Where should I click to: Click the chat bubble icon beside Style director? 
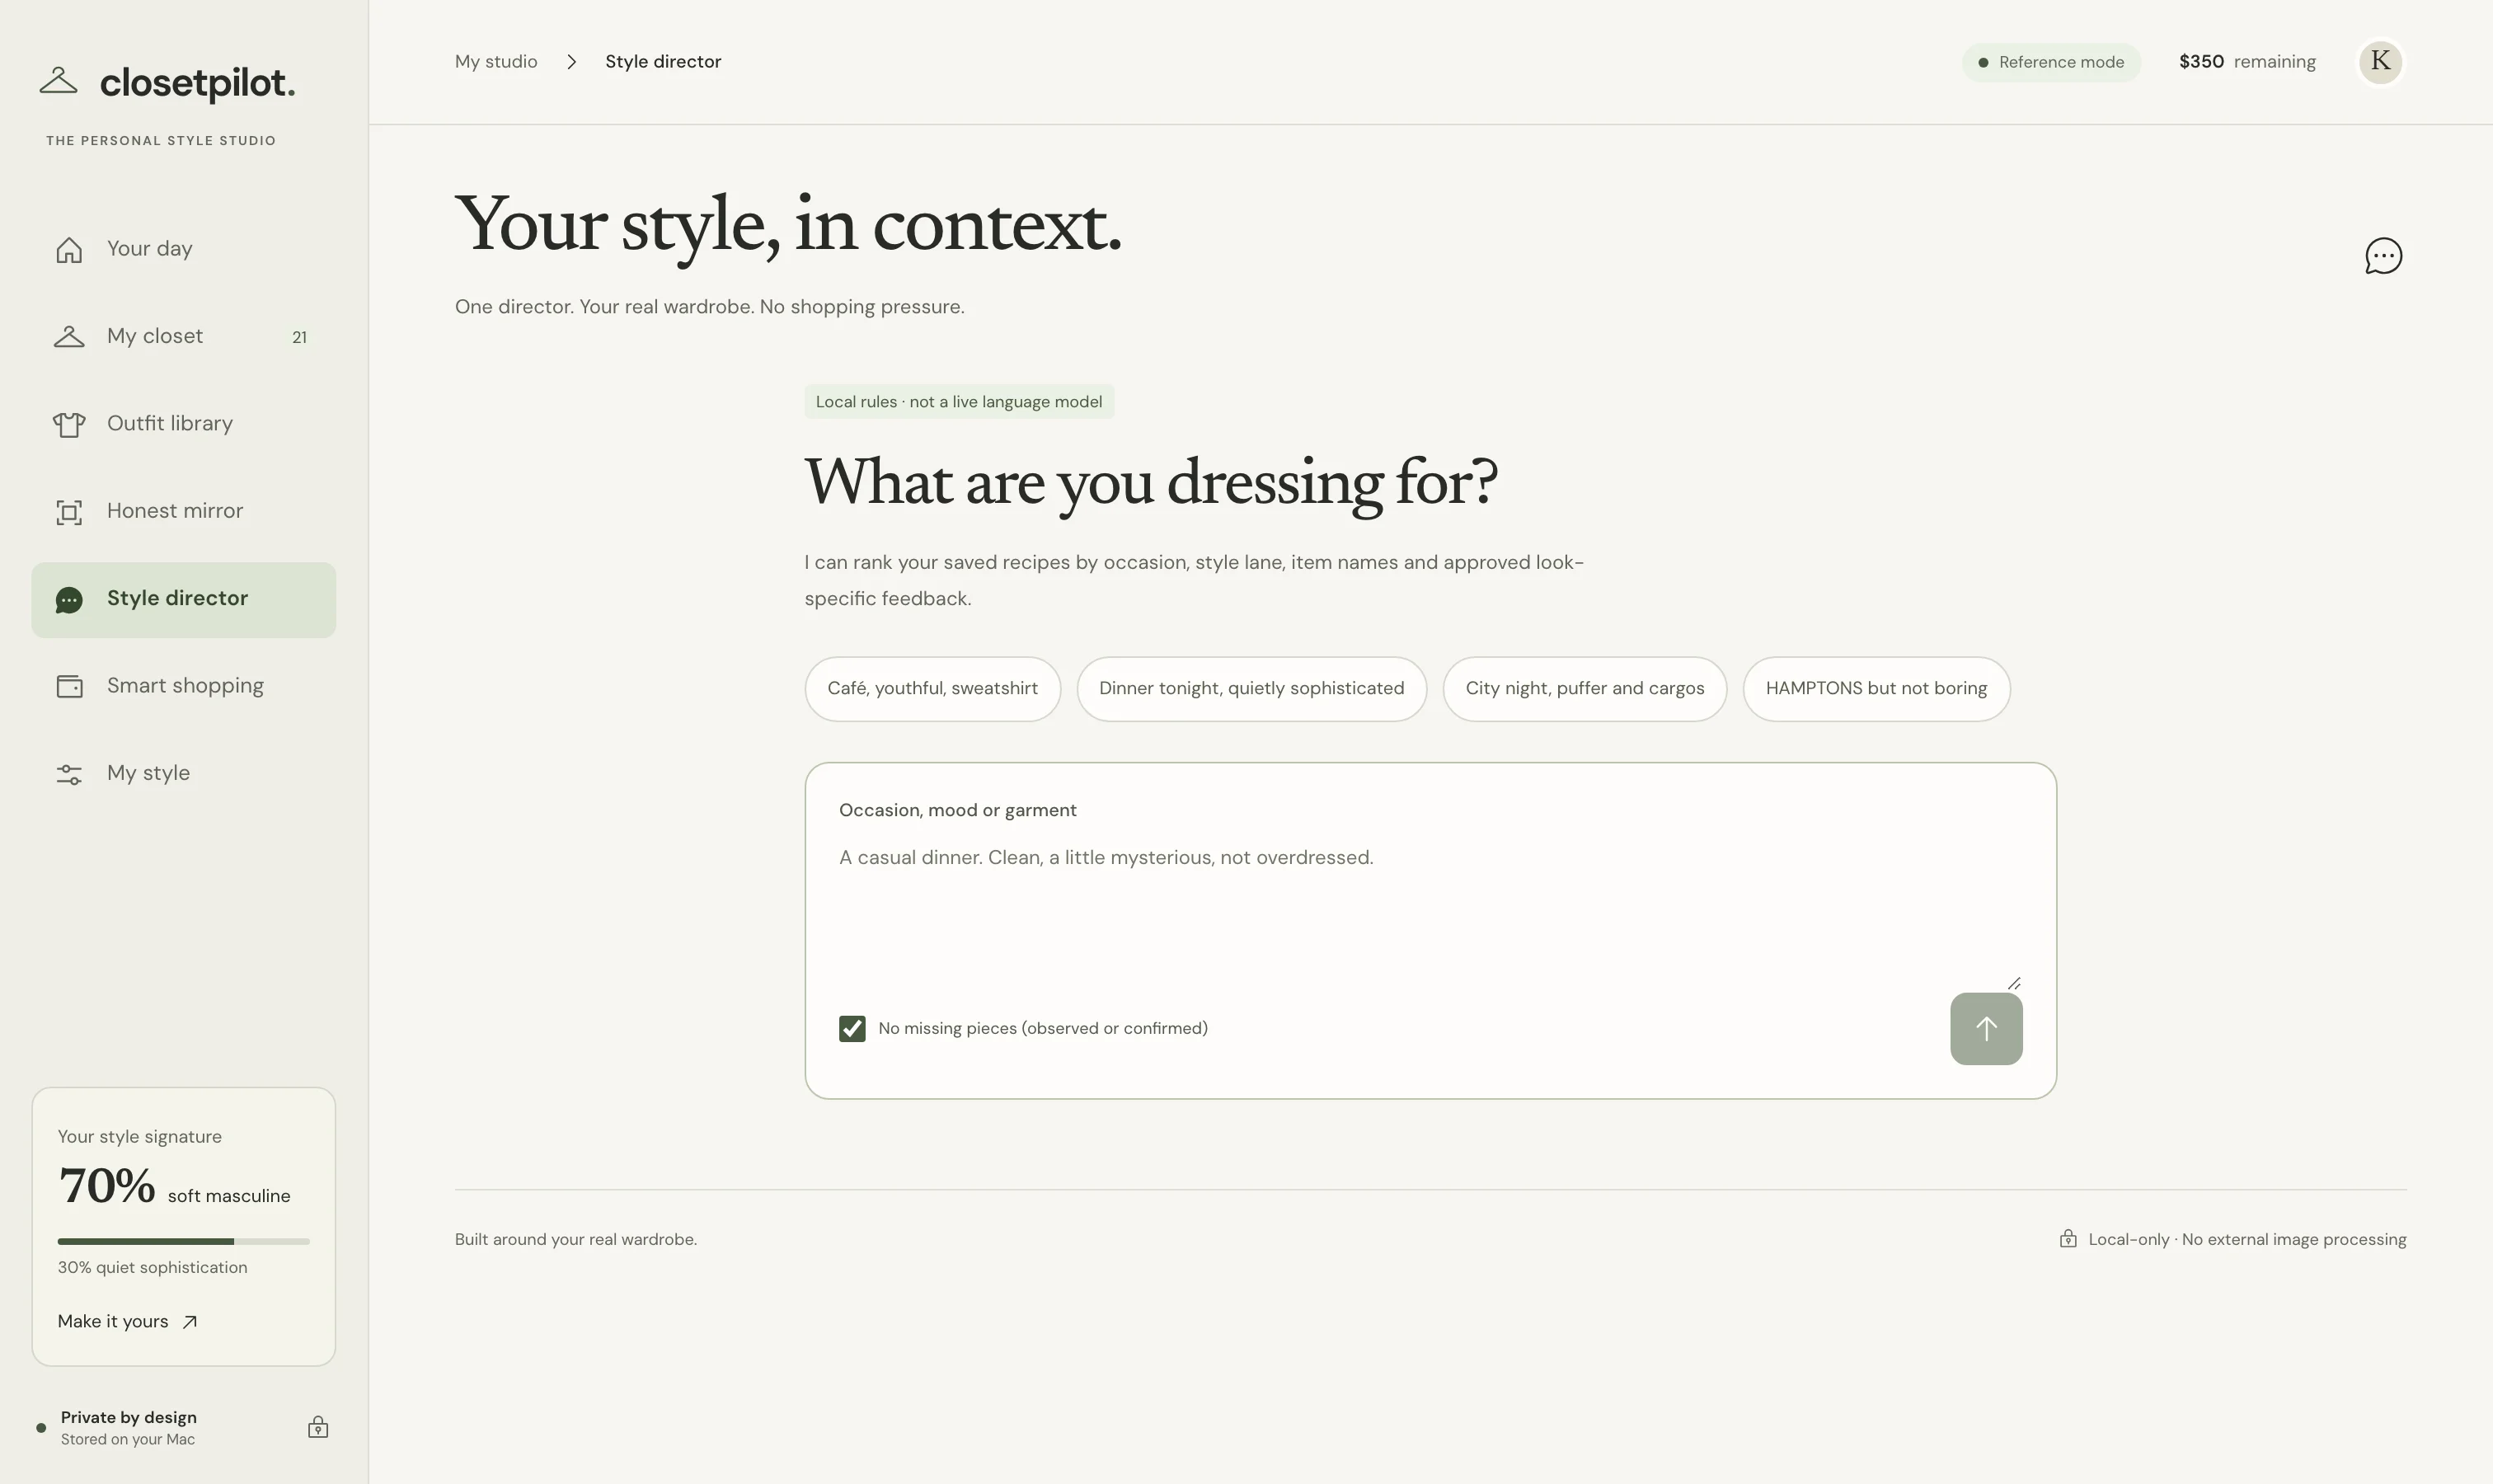69,600
